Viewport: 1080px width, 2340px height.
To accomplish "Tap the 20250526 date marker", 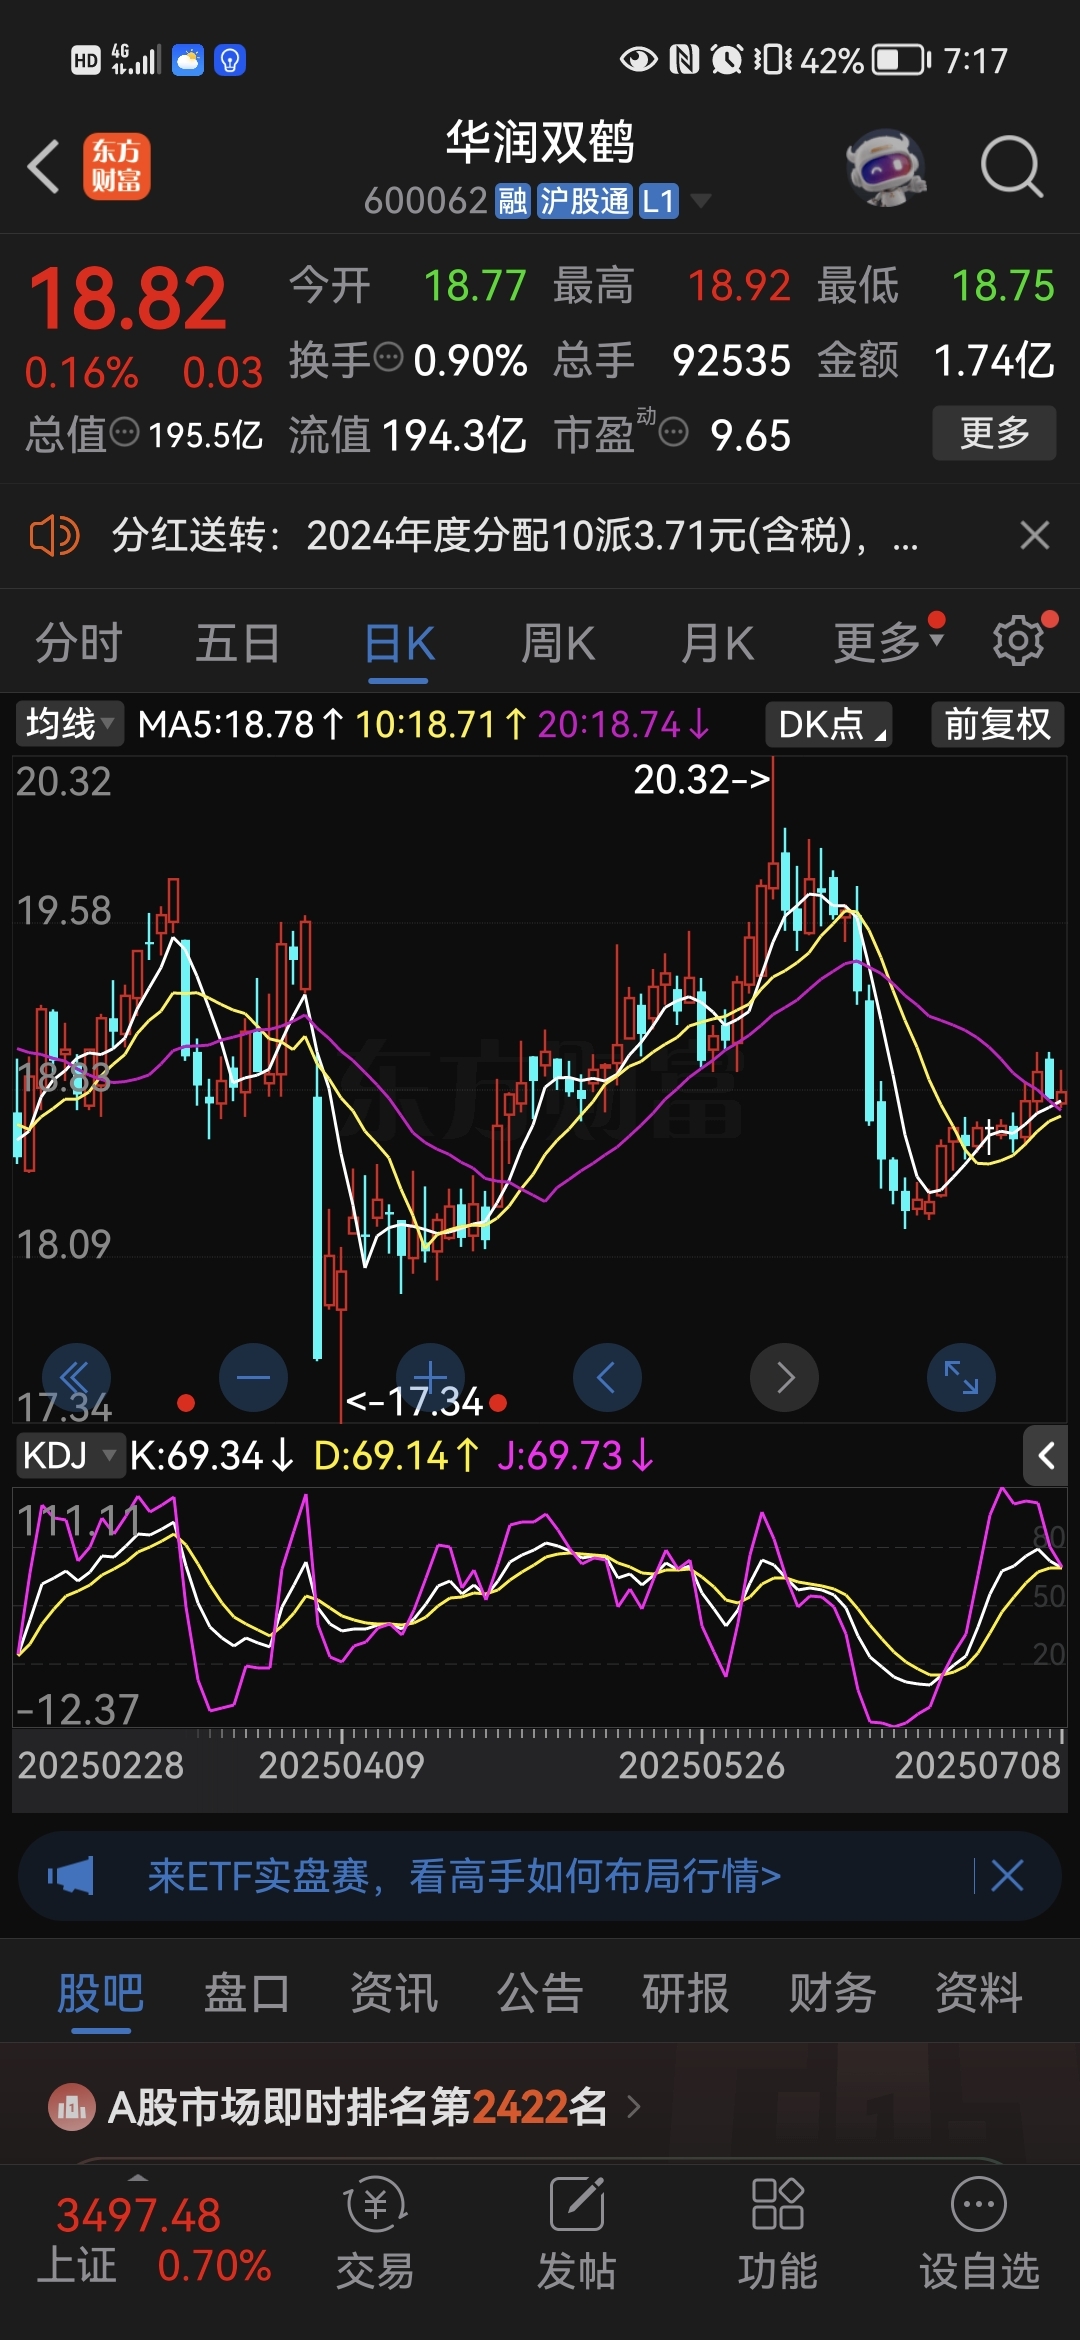I will (701, 1765).
